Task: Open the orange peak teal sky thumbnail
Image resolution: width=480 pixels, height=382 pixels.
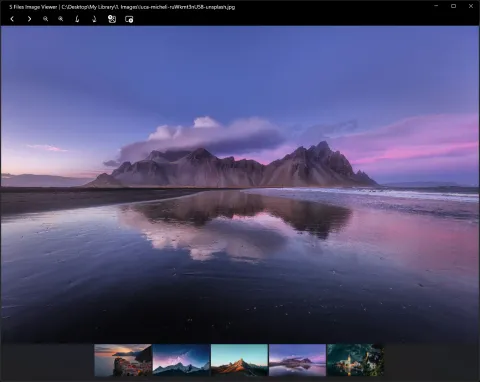Action: (x=239, y=360)
